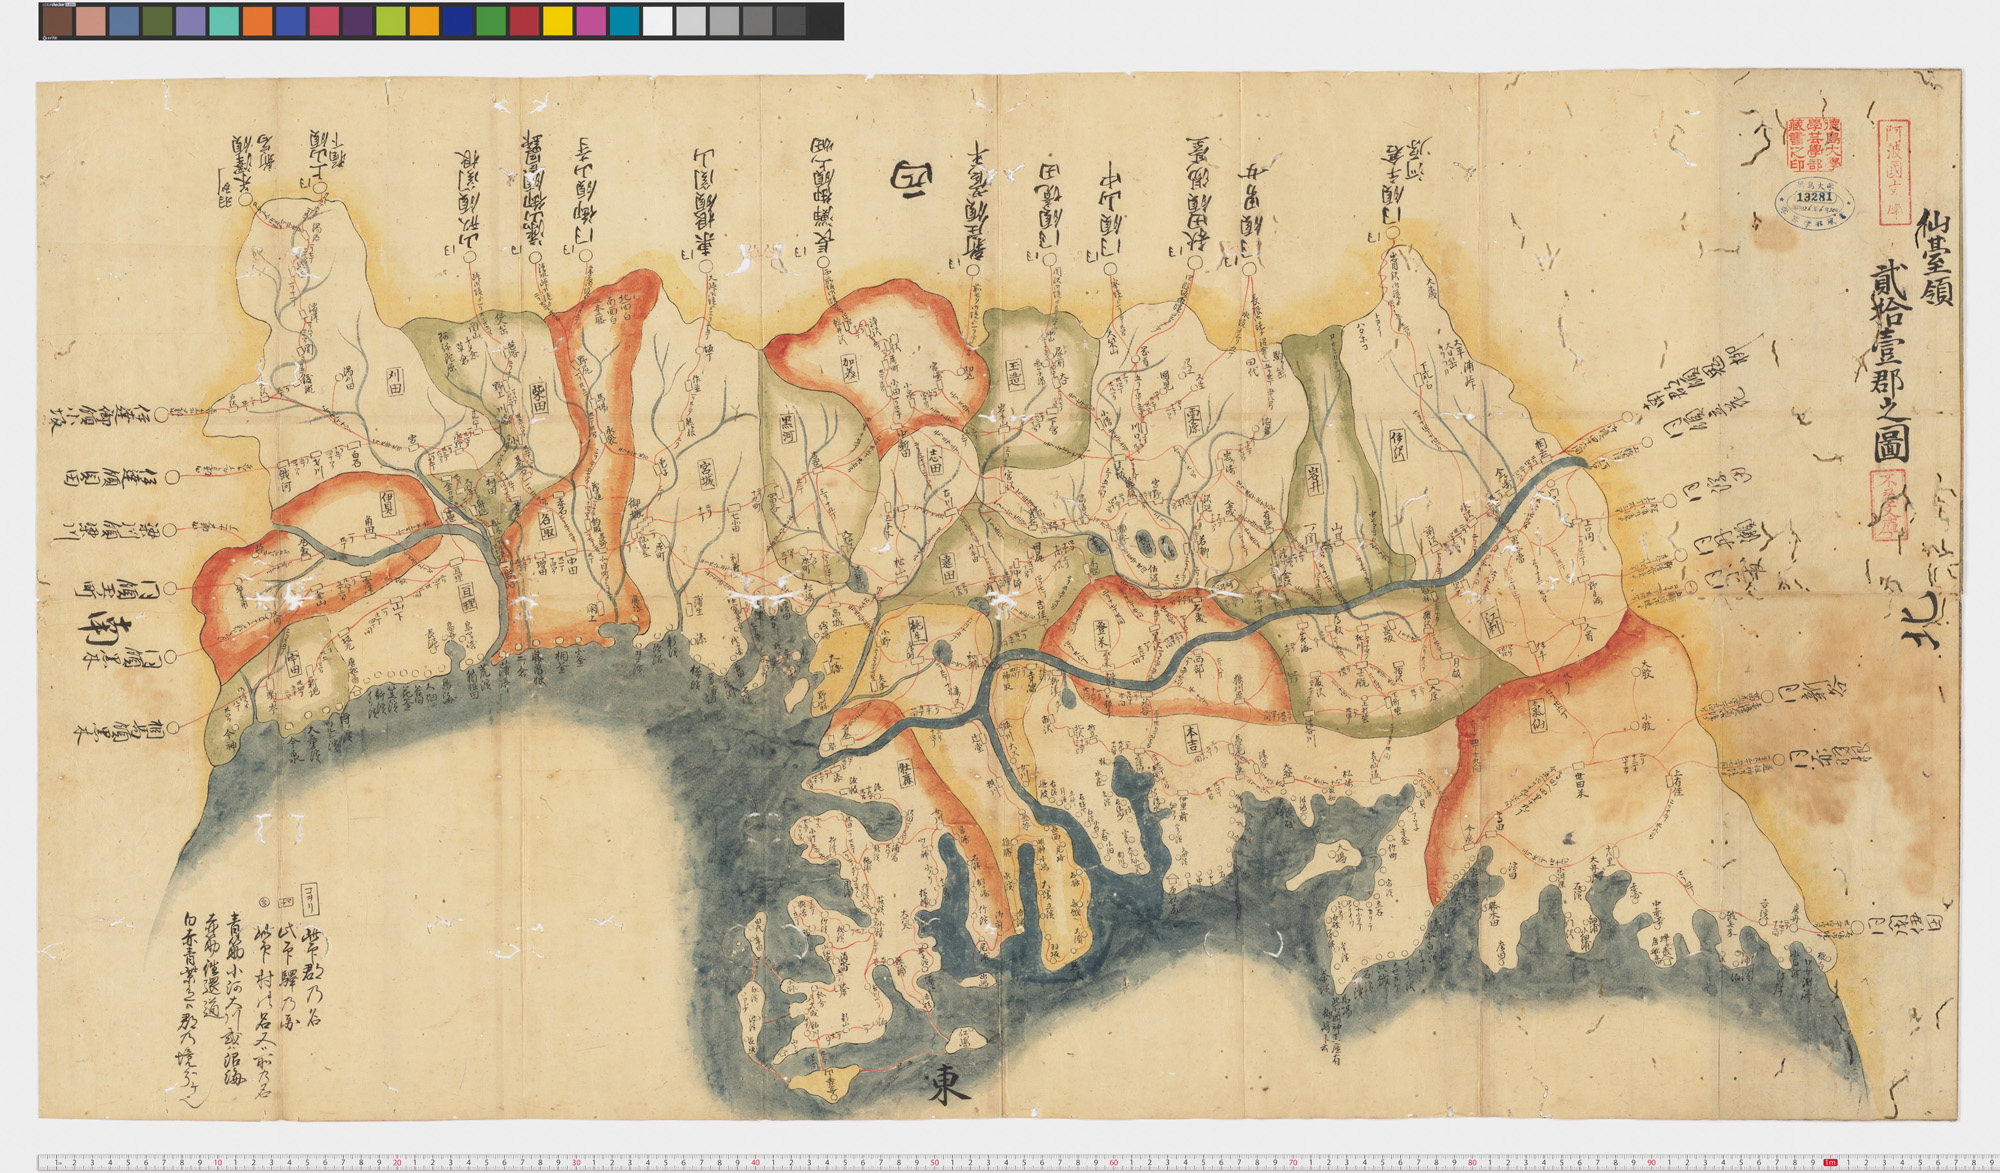Pick the magenta color patch
This screenshot has height=1173, width=2000.
591,21
